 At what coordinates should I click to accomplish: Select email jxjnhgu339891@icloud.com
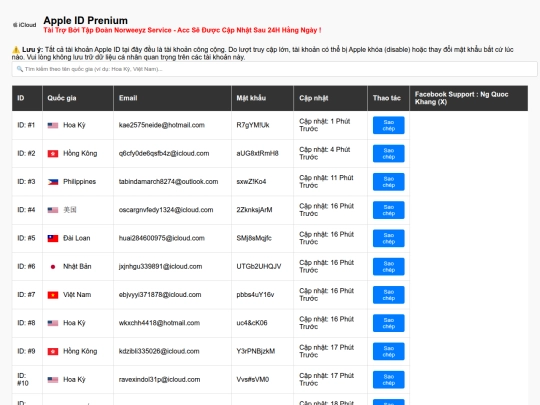click(160, 266)
